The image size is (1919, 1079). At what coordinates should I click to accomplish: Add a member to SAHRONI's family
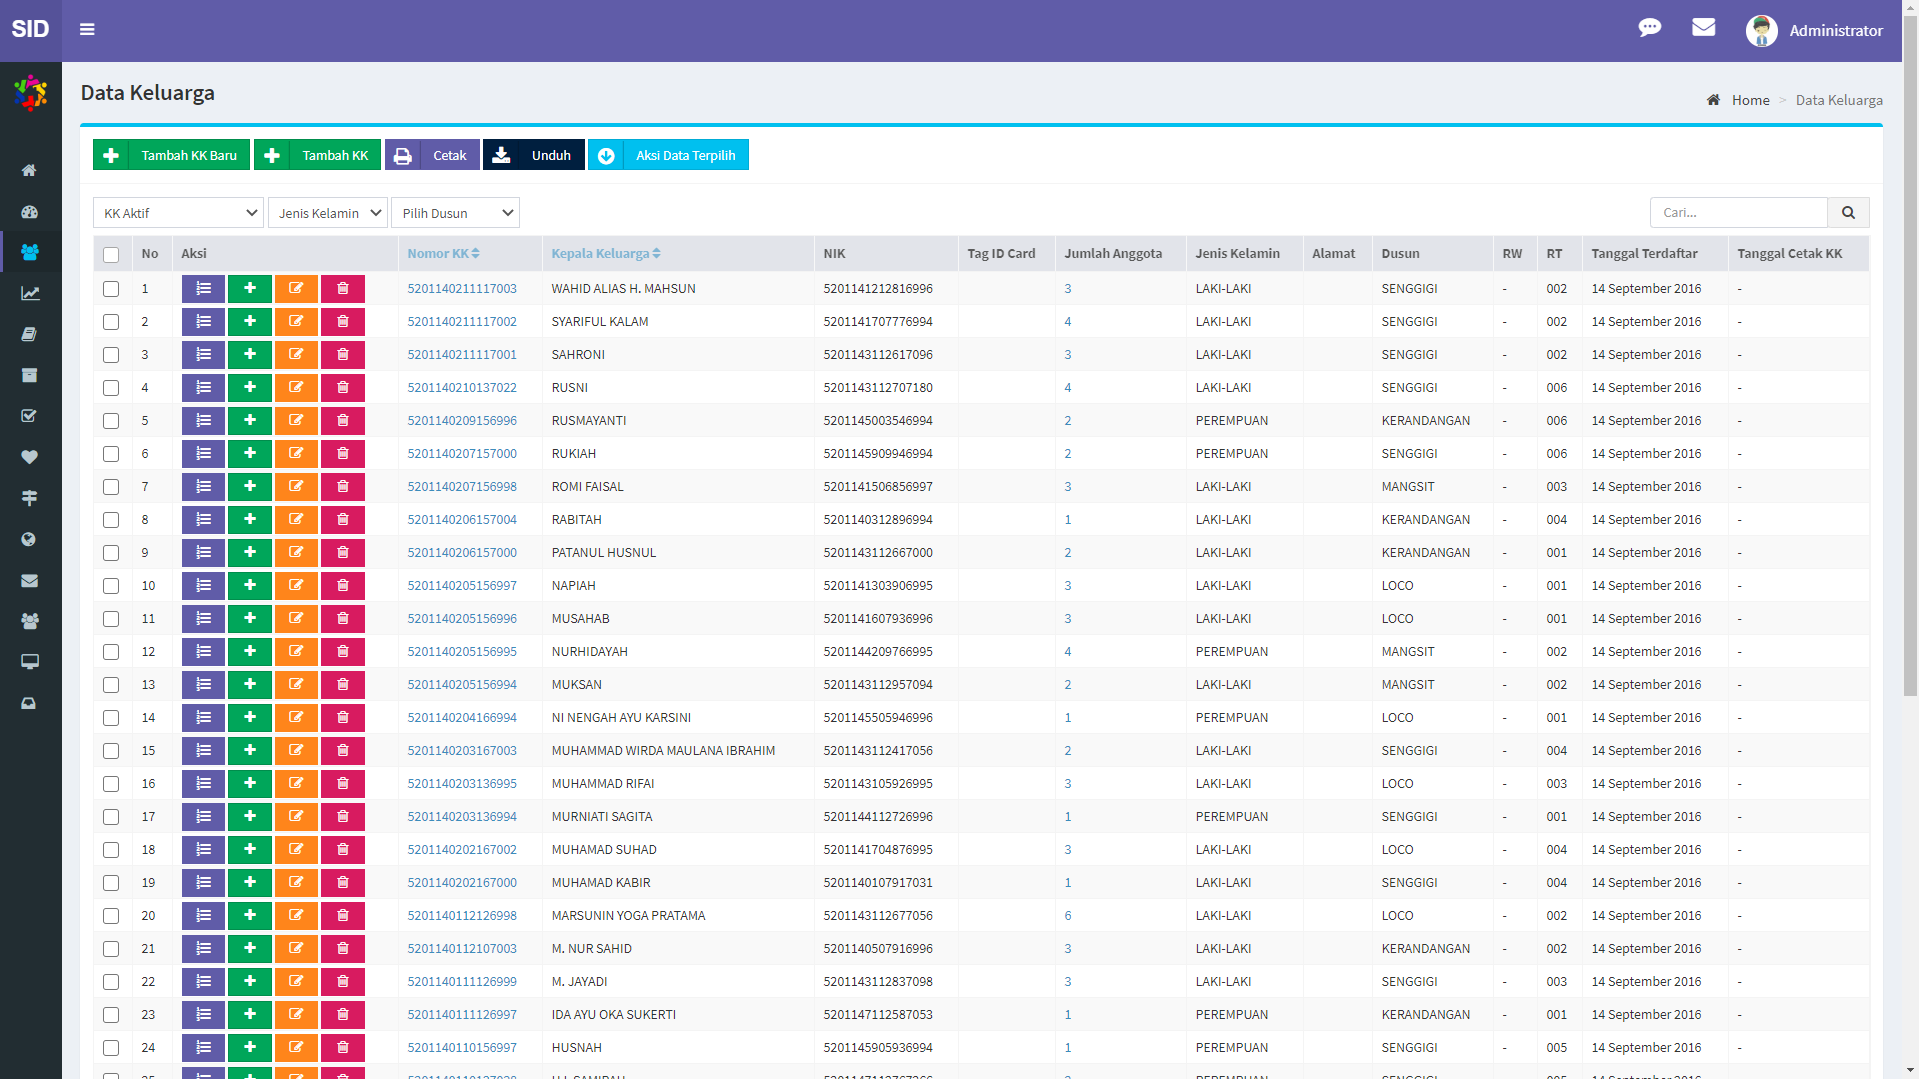(x=250, y=355)
